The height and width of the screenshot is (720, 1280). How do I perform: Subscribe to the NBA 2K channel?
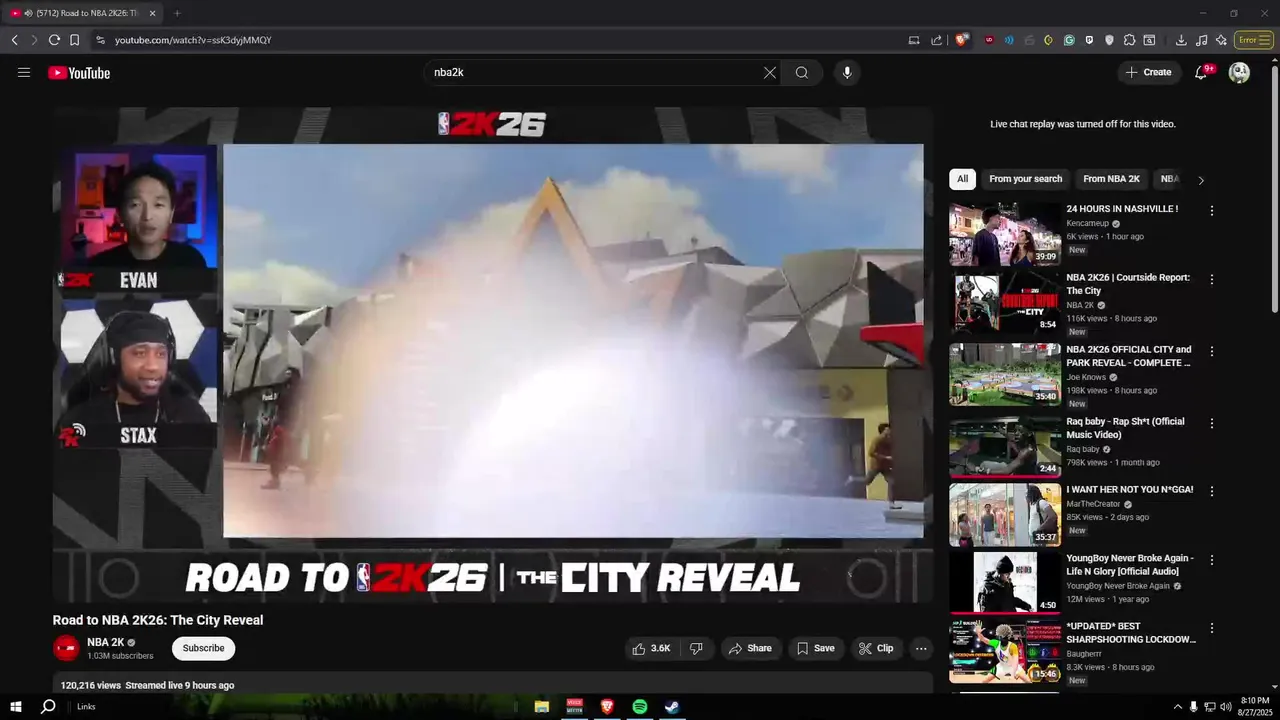[x=203, y=648]
